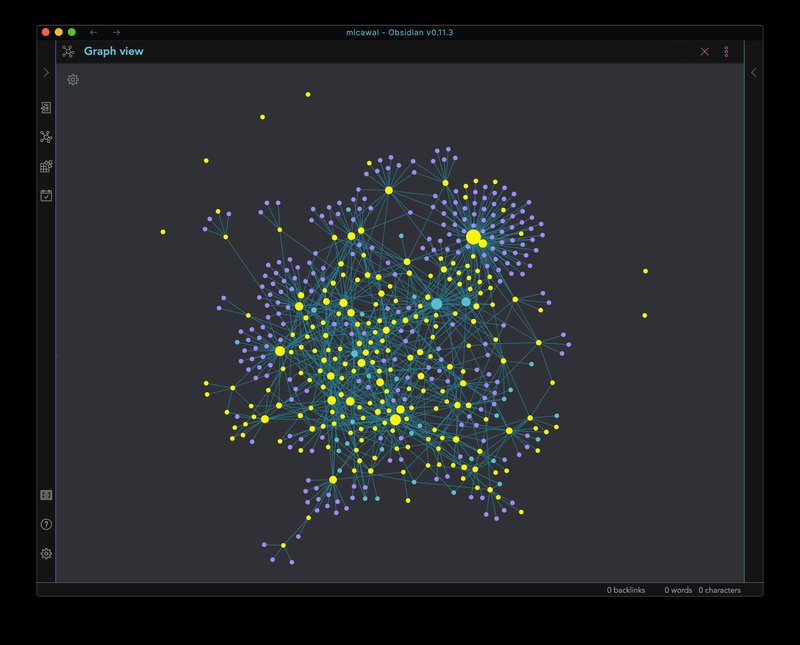Navigate forward with the right arrow

pos(116,32)
